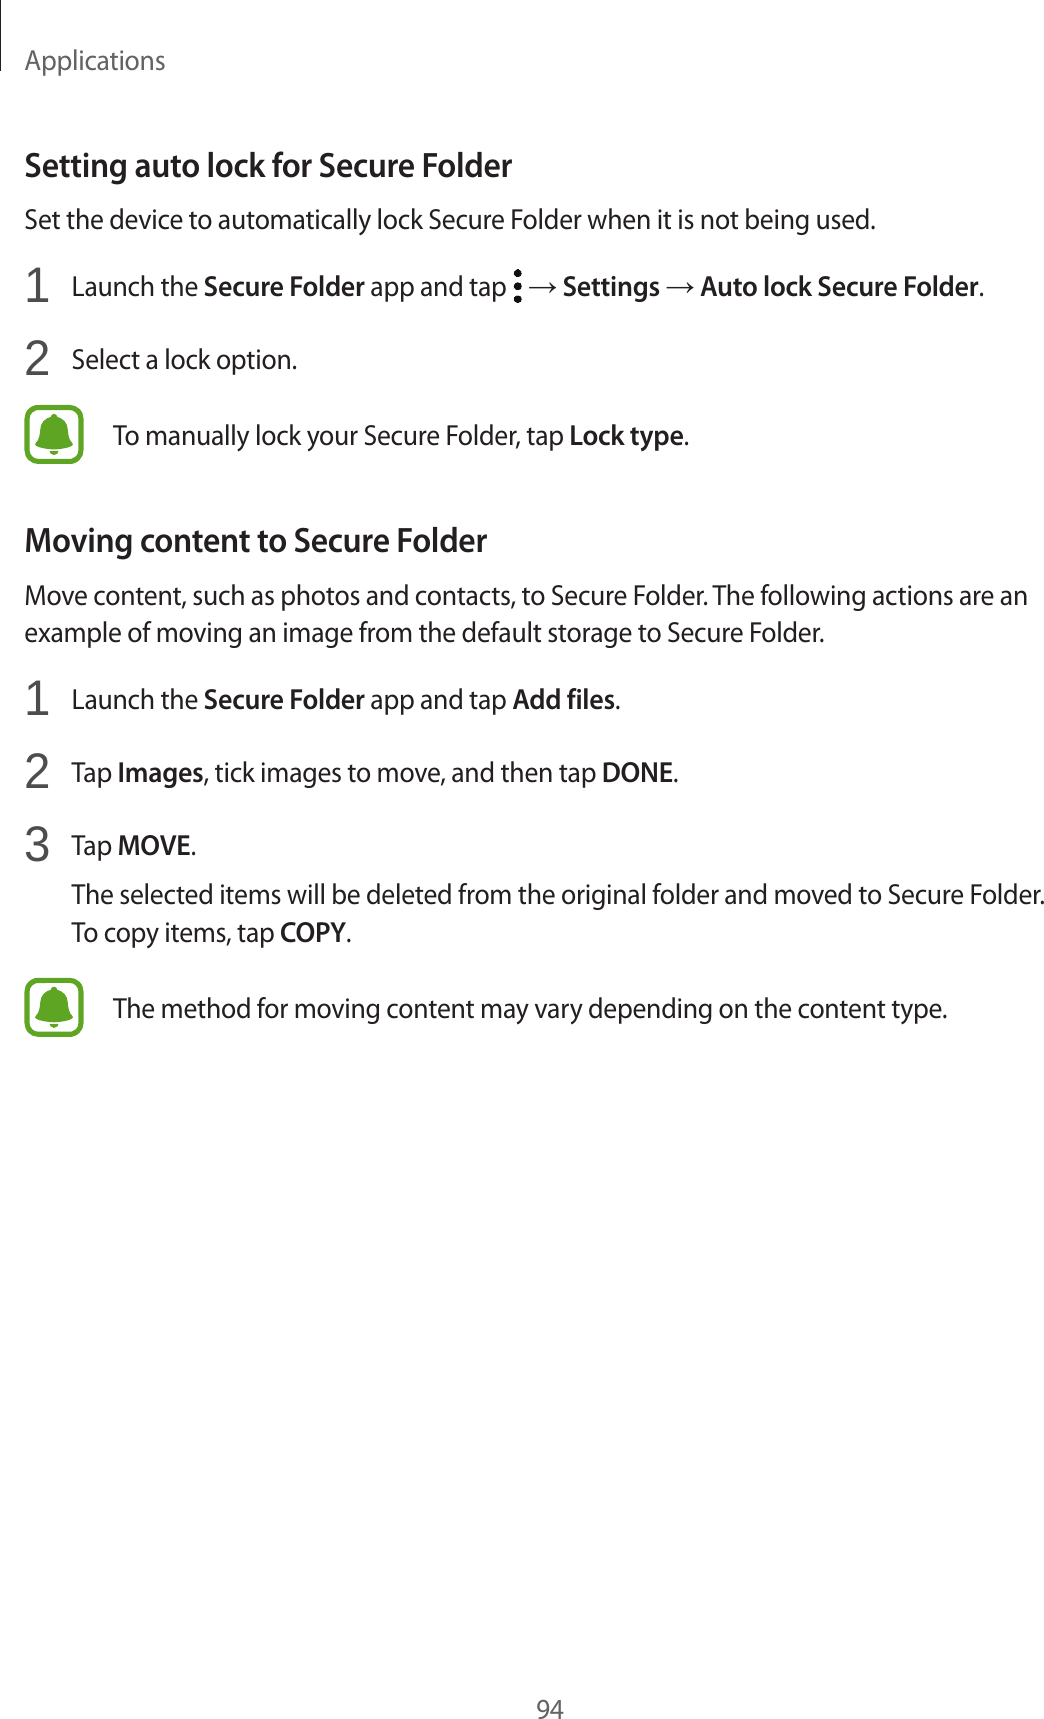Click the bold Images text
Viewport: 1044px width, 1719px height.
[160, 773]
